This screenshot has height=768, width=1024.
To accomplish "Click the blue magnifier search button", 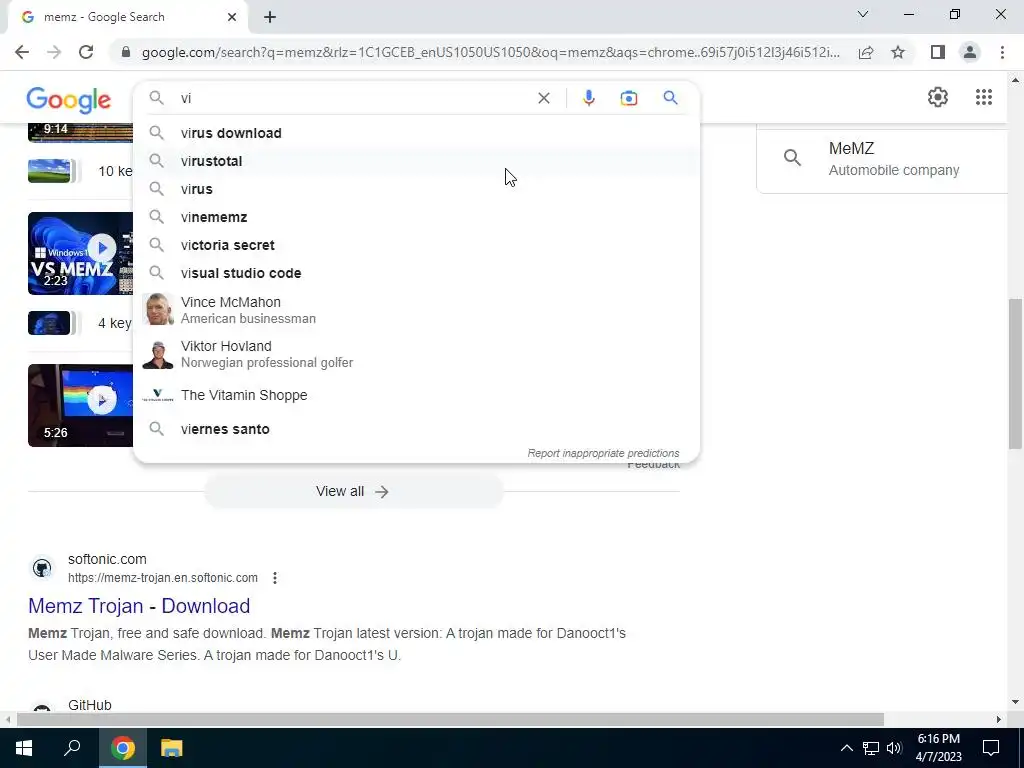I will click(670, 98).
